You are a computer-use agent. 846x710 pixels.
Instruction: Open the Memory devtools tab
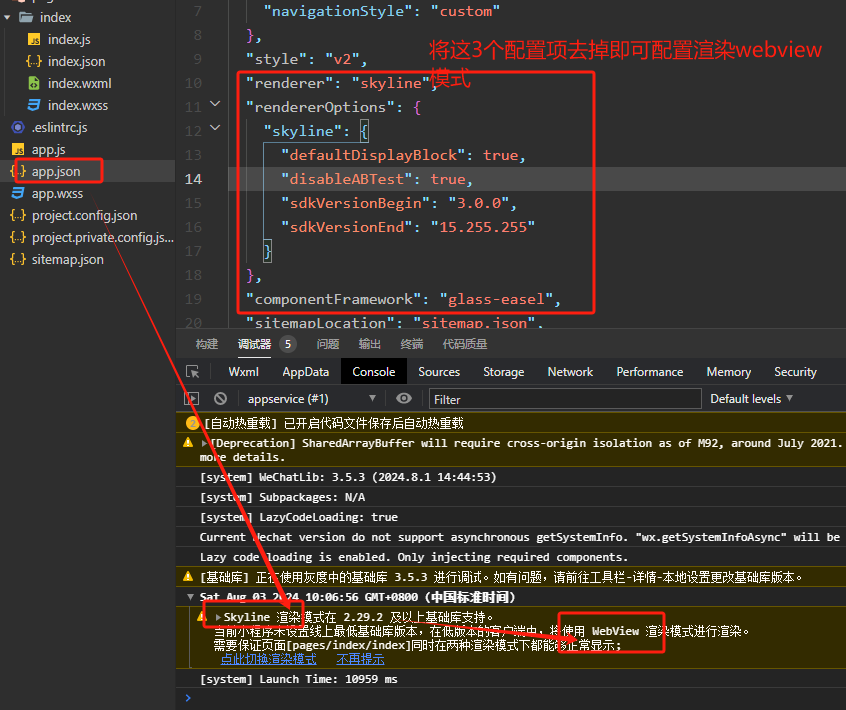(x=728, y=372)
